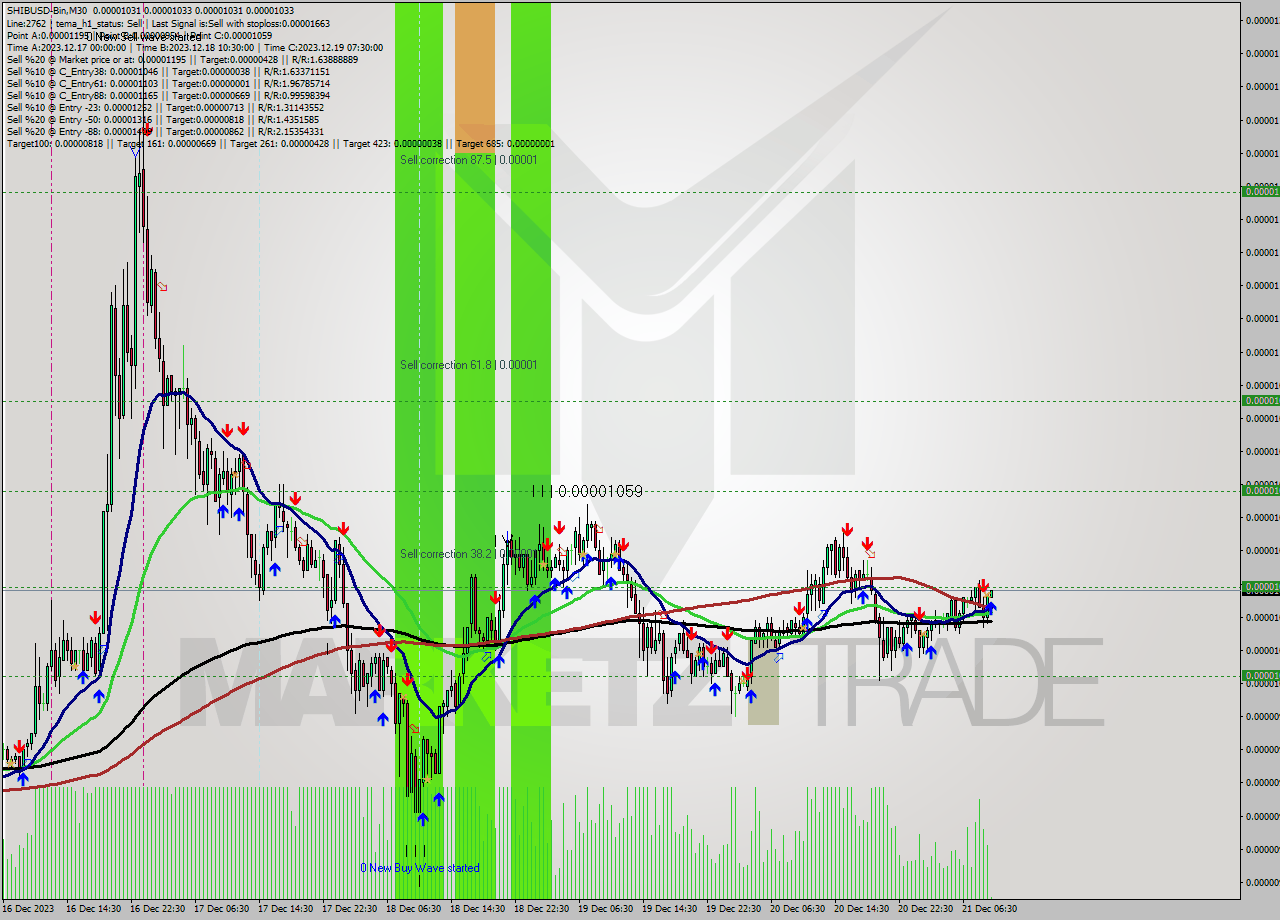Click the '0 New Buy Wave started' label
Viewport: 1280px width, 920px height.
tap(420, 868)
